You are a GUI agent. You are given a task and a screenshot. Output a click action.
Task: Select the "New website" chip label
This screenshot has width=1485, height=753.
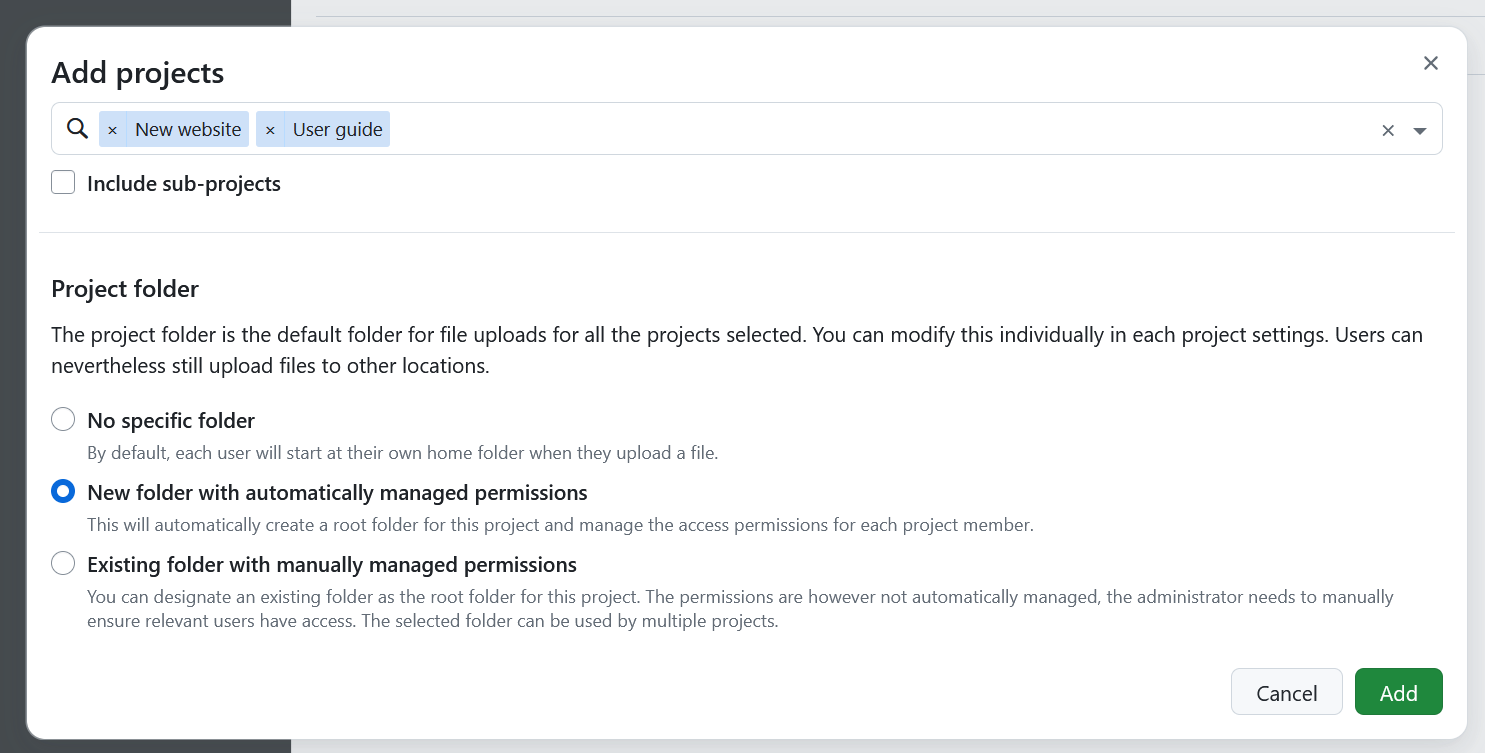click(x=187, y=129)
